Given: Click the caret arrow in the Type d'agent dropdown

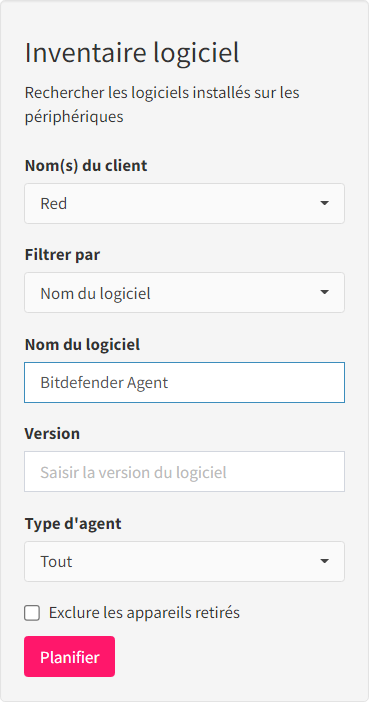Looking at the screenshot, I should pyautogui.click(x=325, y=561).
